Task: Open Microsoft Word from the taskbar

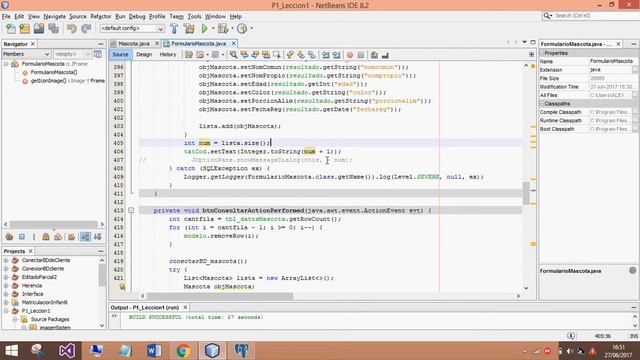Action: click(x=154, y=350)
